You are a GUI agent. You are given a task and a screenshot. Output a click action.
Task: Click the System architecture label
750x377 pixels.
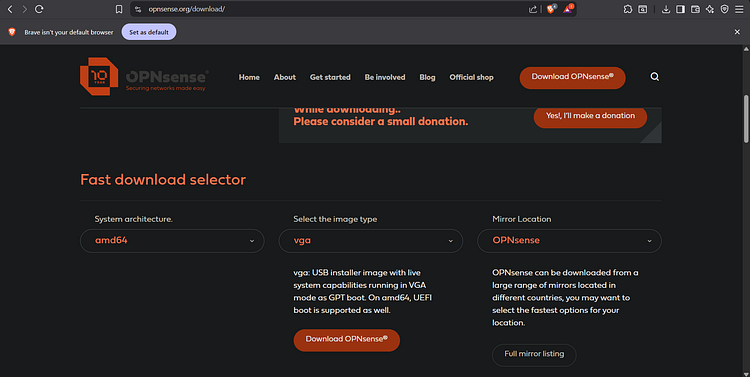[x=133, y=219]
